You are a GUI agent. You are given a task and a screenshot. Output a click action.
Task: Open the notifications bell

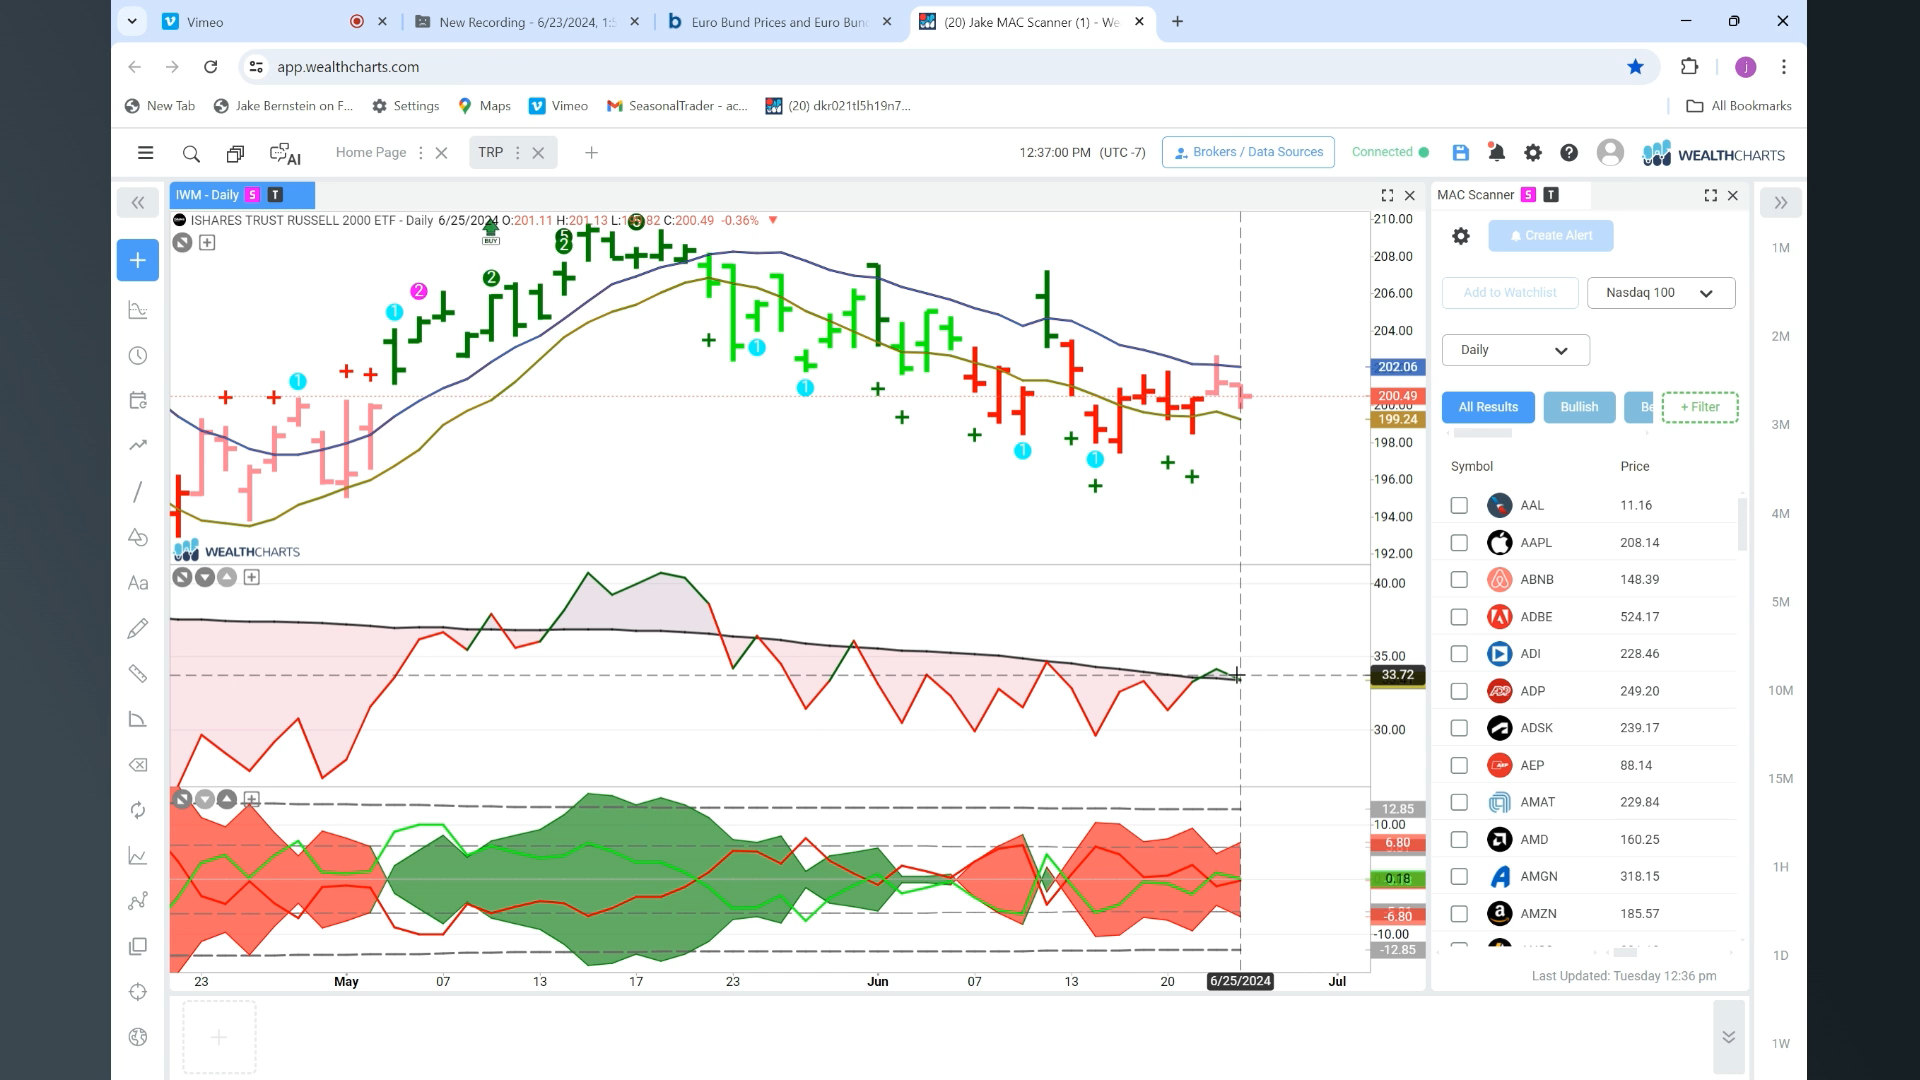(x=1496, y=153)
